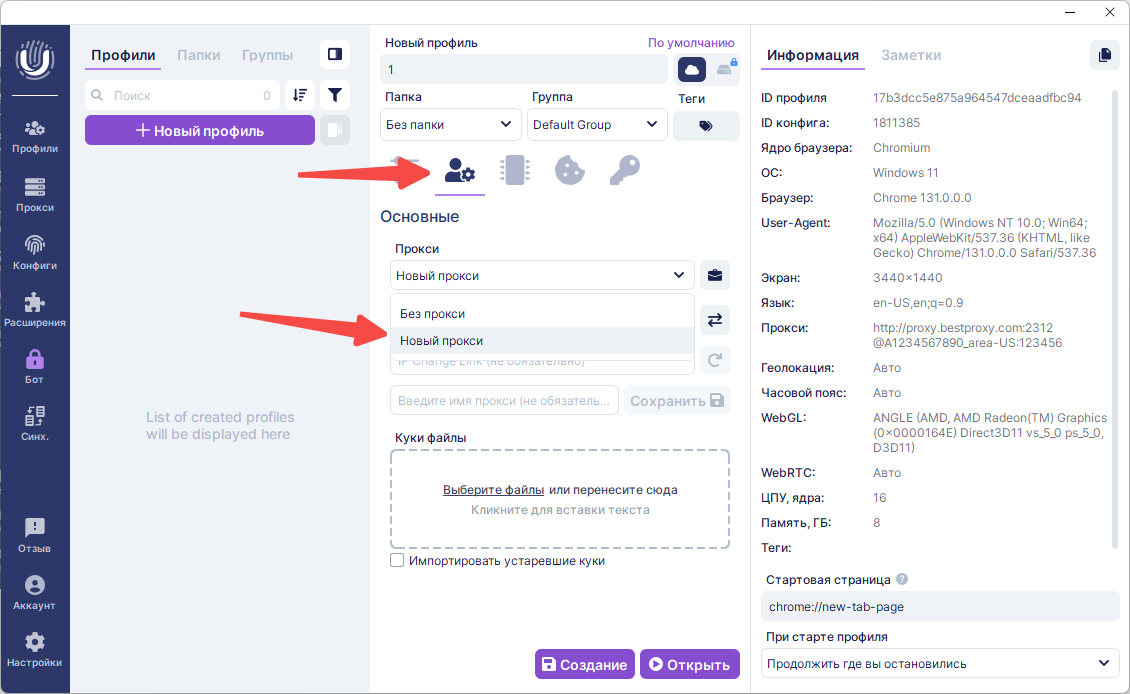1130x694 pixels.
Task: Click the 'По умолчанию' link
Action: (x=690, y=43)
